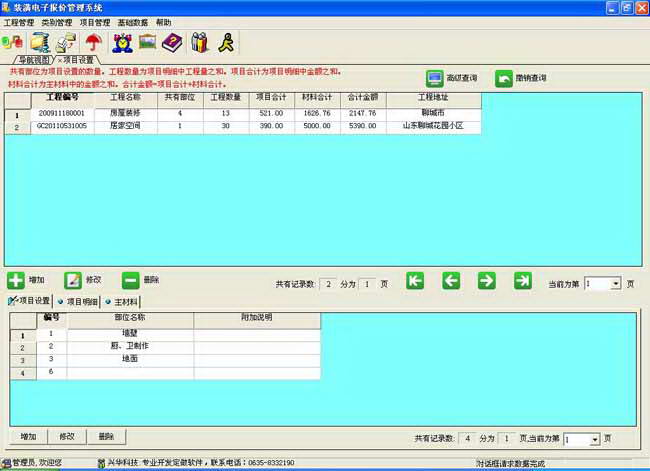Viewport: 650px width, 471px height.
Task: Click the green minus 删除 icon
Action: point(130,280)
